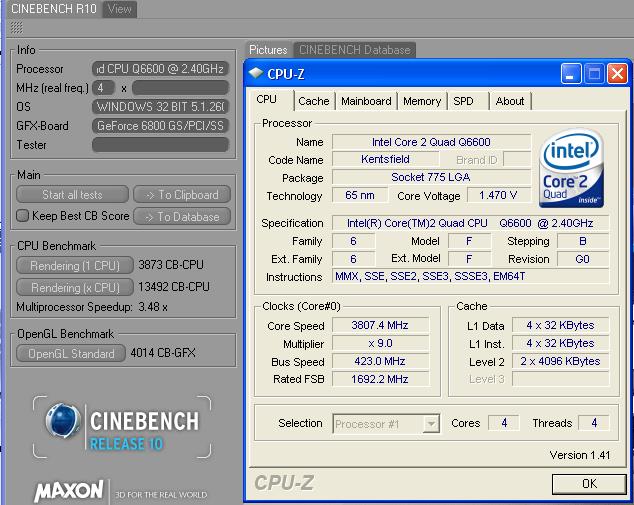634x505 pixels.
Task: Click the Selection dropdown arrow
Action: pos(431,424)
